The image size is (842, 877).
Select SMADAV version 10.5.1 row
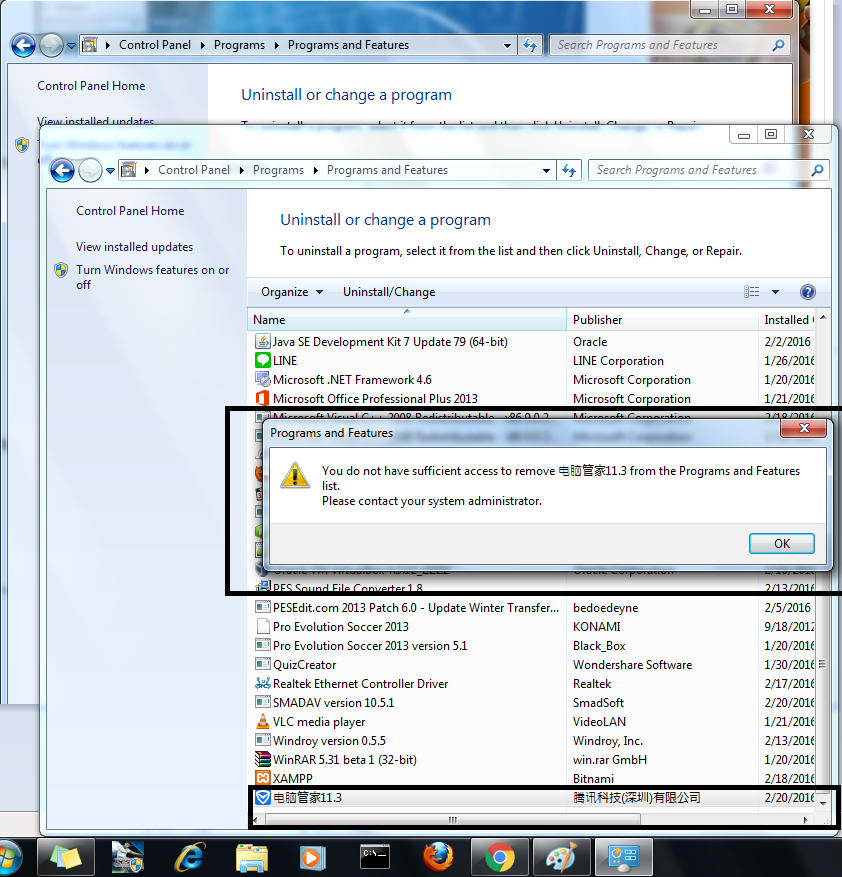pyautogui.click(x=531, y=702)
